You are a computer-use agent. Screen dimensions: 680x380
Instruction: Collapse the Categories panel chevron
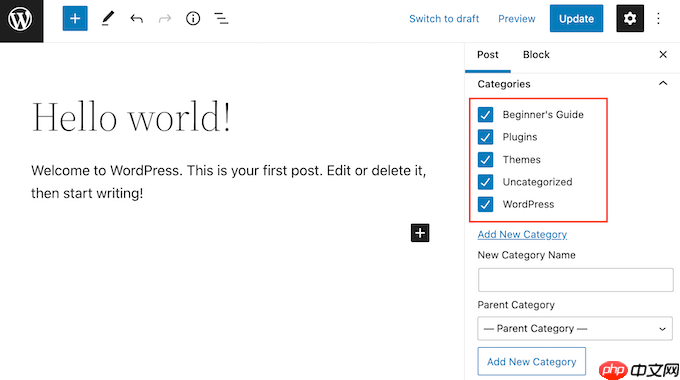pyautogui.click(x=663, y=83)
